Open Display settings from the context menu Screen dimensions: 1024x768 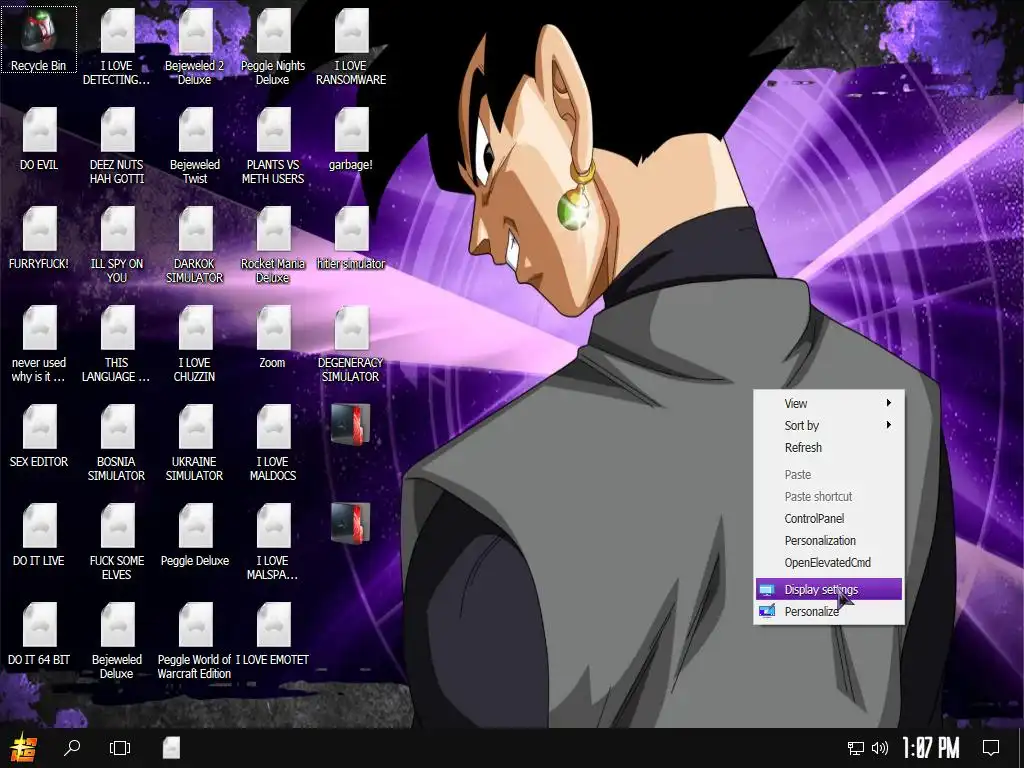click(829, 589)
